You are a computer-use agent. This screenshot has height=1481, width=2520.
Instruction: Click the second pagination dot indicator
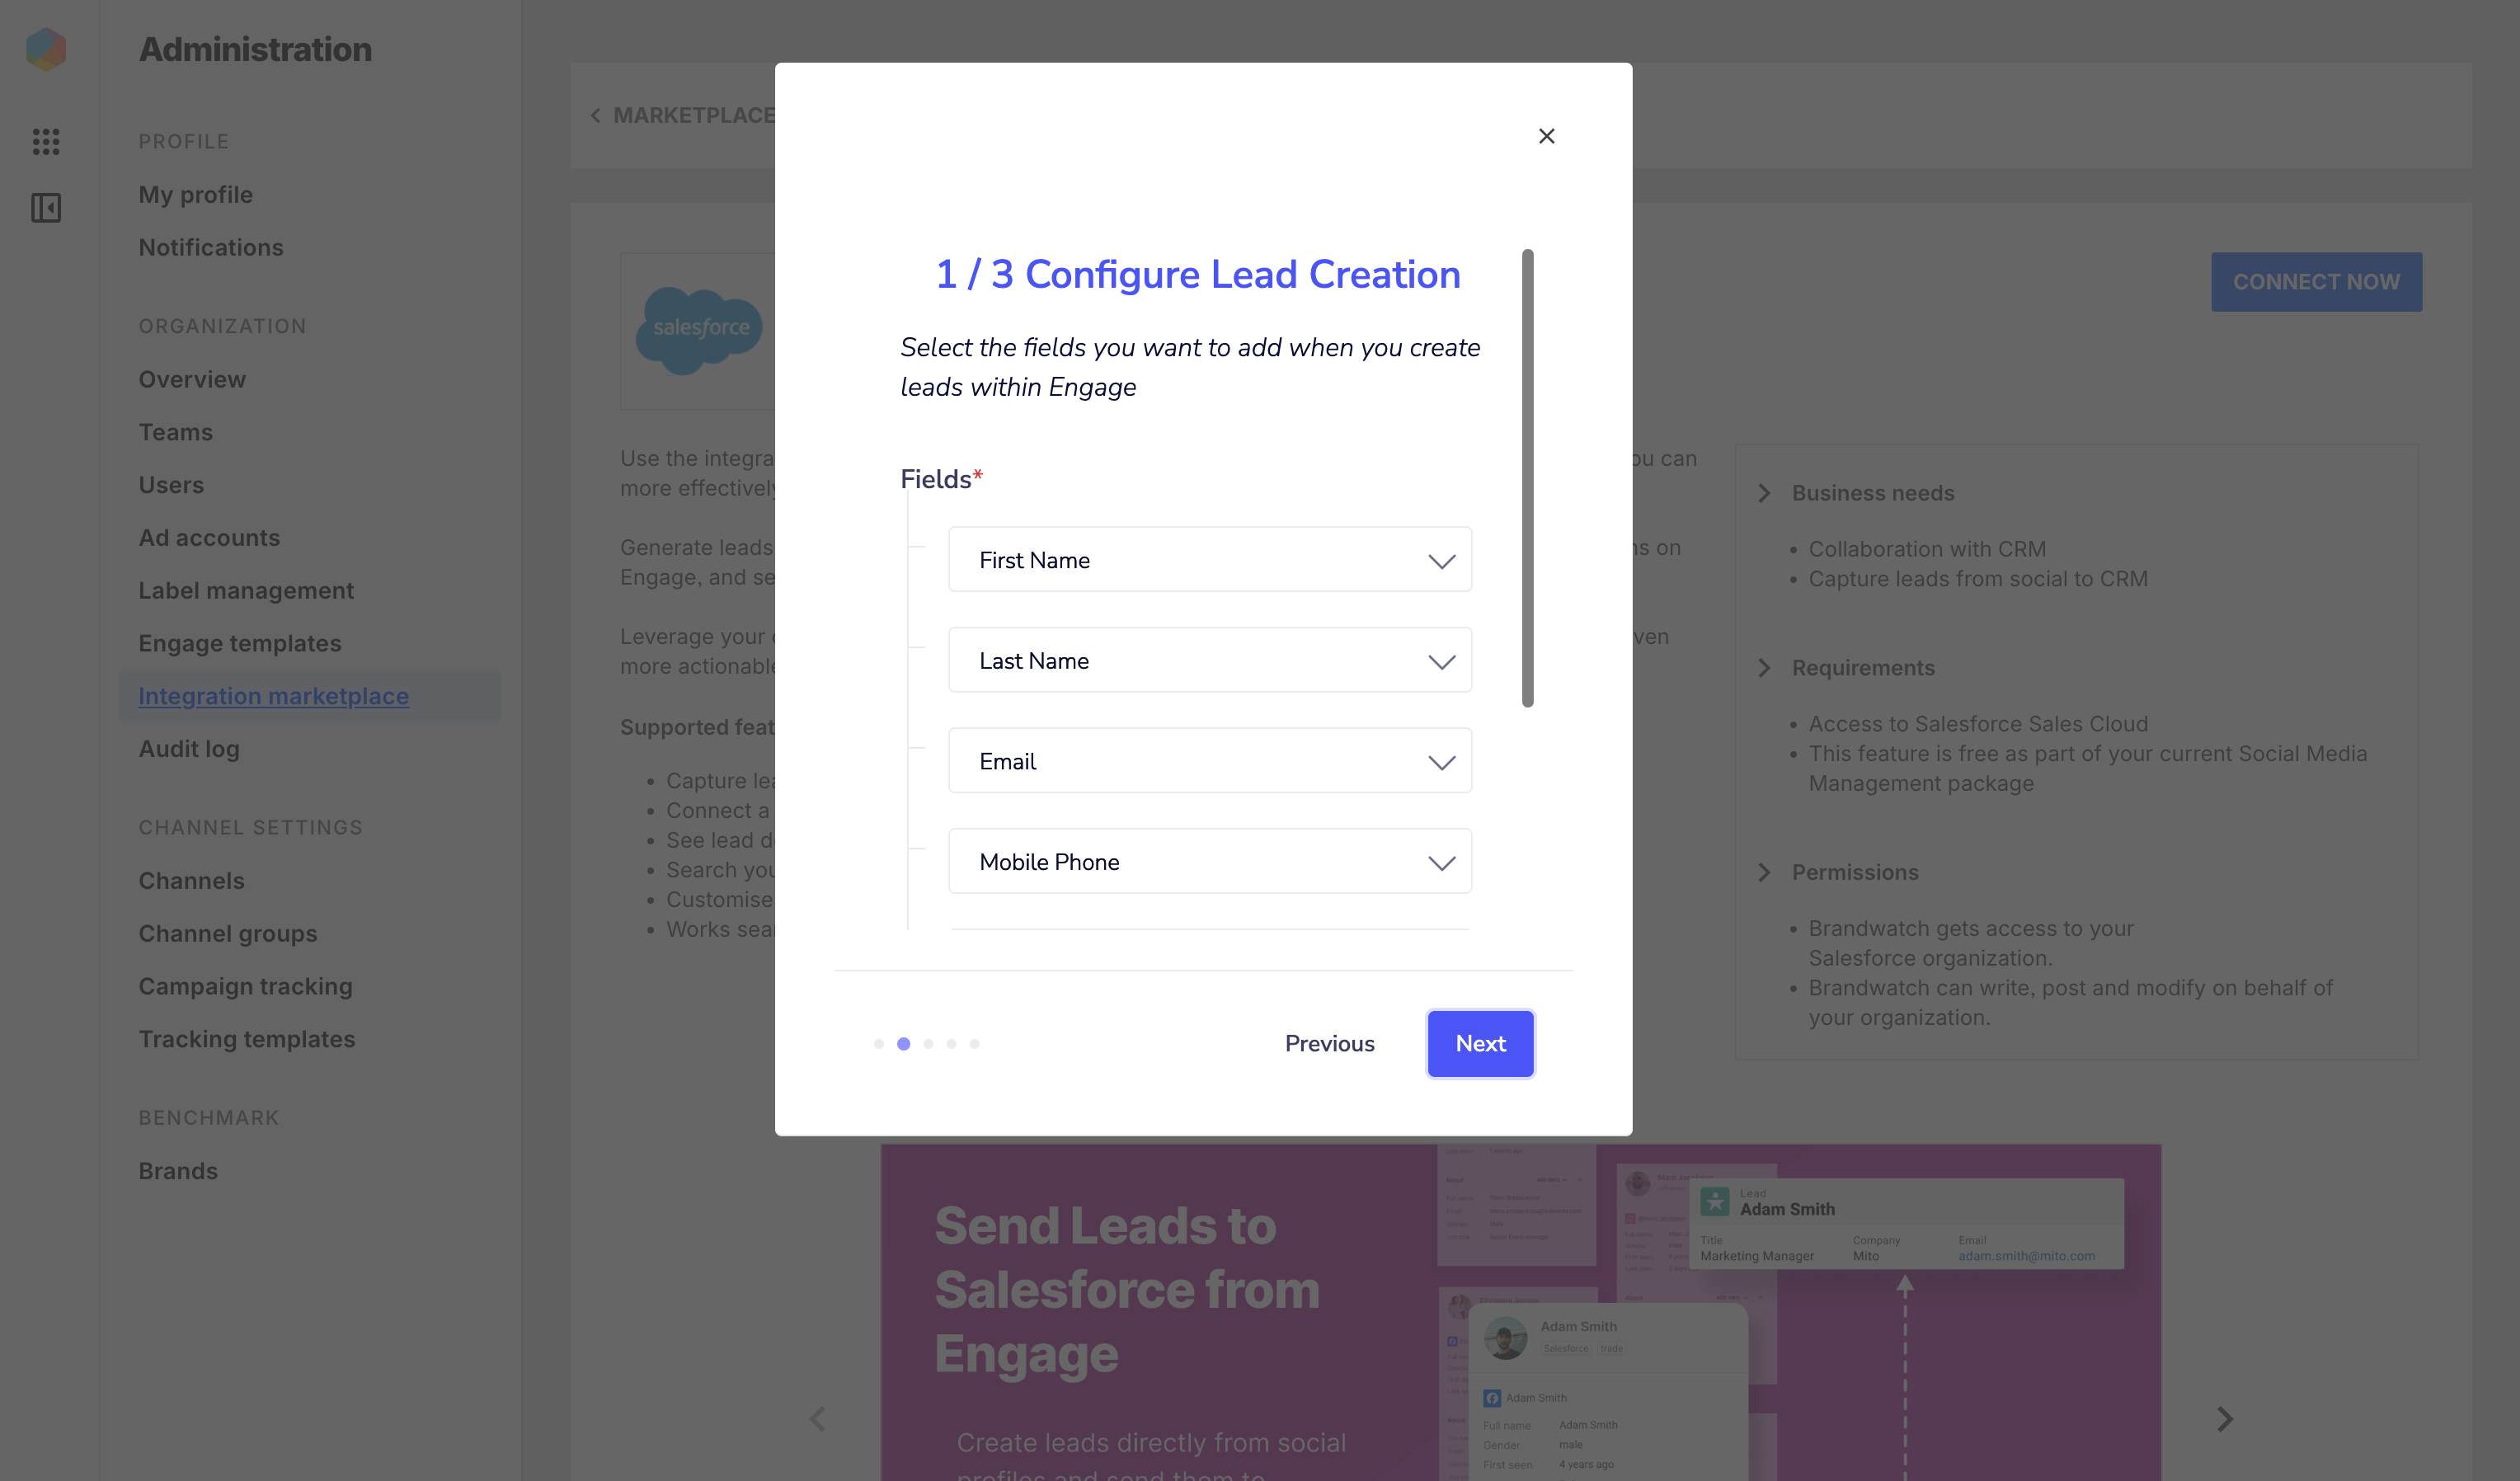tap(902, 1042)
